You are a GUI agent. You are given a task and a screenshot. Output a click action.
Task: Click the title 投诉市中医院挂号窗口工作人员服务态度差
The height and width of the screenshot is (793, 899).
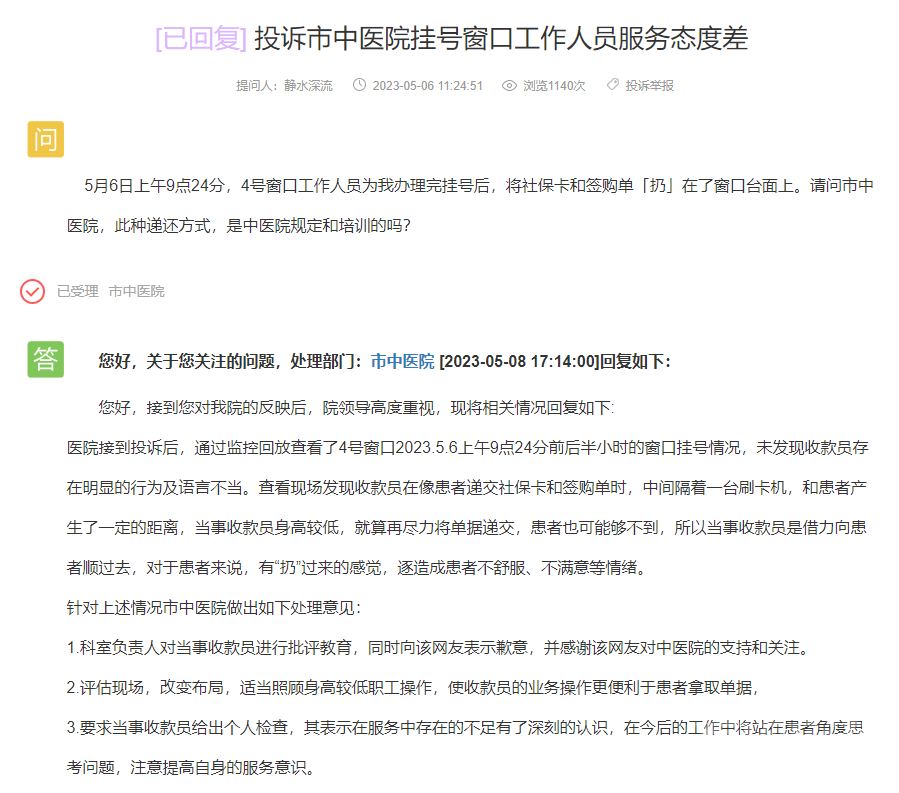click(x=501, y=39)
